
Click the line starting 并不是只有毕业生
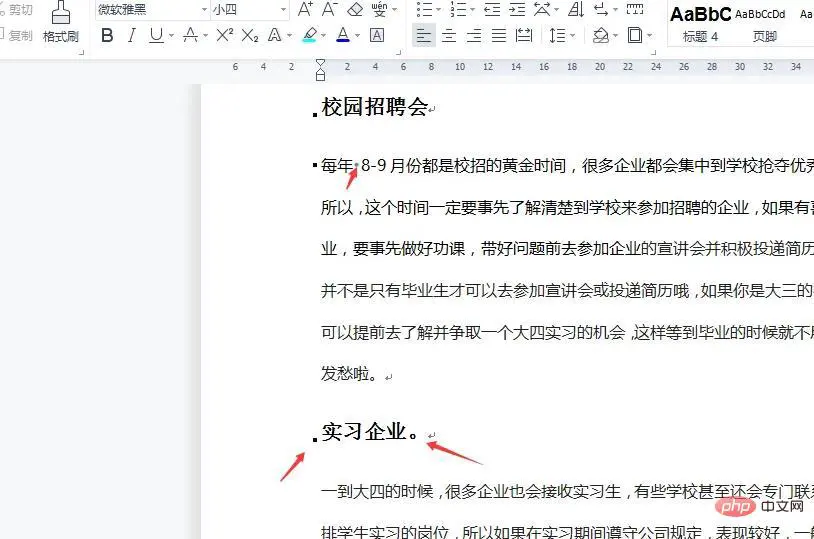tap(567, 290)
